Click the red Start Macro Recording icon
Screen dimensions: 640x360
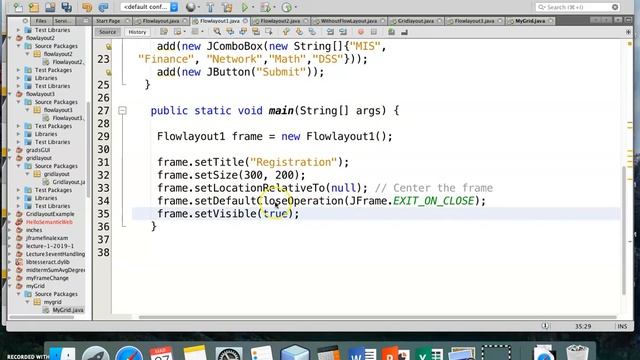[361, 32]
